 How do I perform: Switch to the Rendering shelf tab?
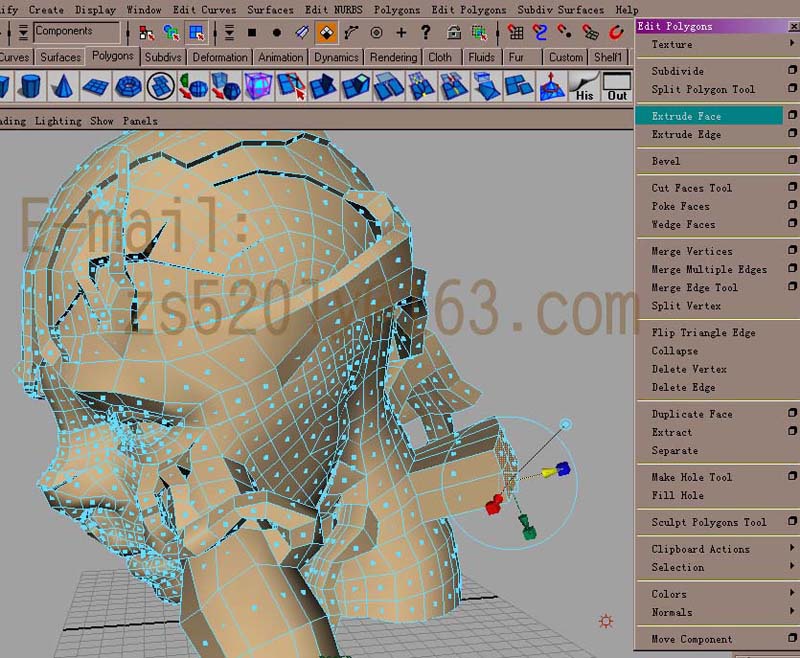tap(393, 57)
